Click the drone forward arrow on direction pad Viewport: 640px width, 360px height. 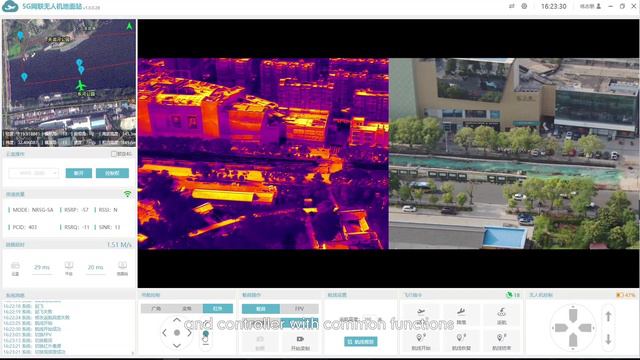(x=573, y=315)
